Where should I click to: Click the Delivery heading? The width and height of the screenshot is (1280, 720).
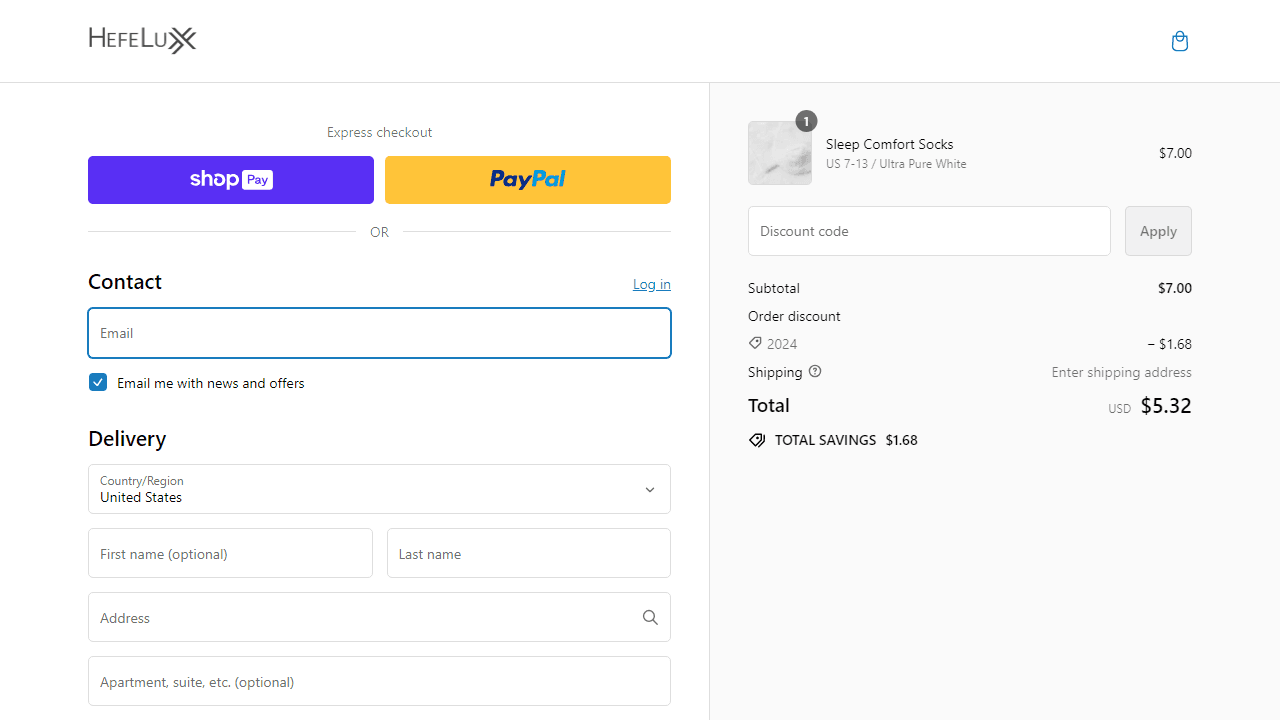tap(127, 439)
